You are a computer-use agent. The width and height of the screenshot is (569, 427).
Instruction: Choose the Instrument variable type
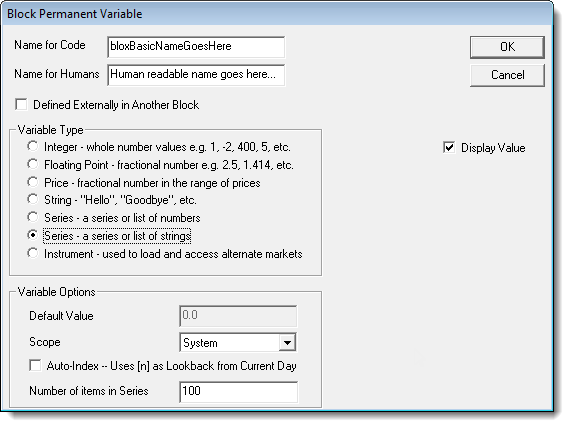pos(33,253)
